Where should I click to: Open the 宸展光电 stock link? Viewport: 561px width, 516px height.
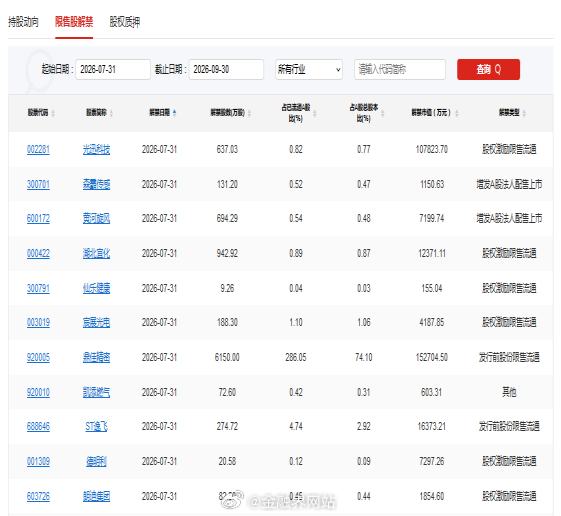[96, 323]
